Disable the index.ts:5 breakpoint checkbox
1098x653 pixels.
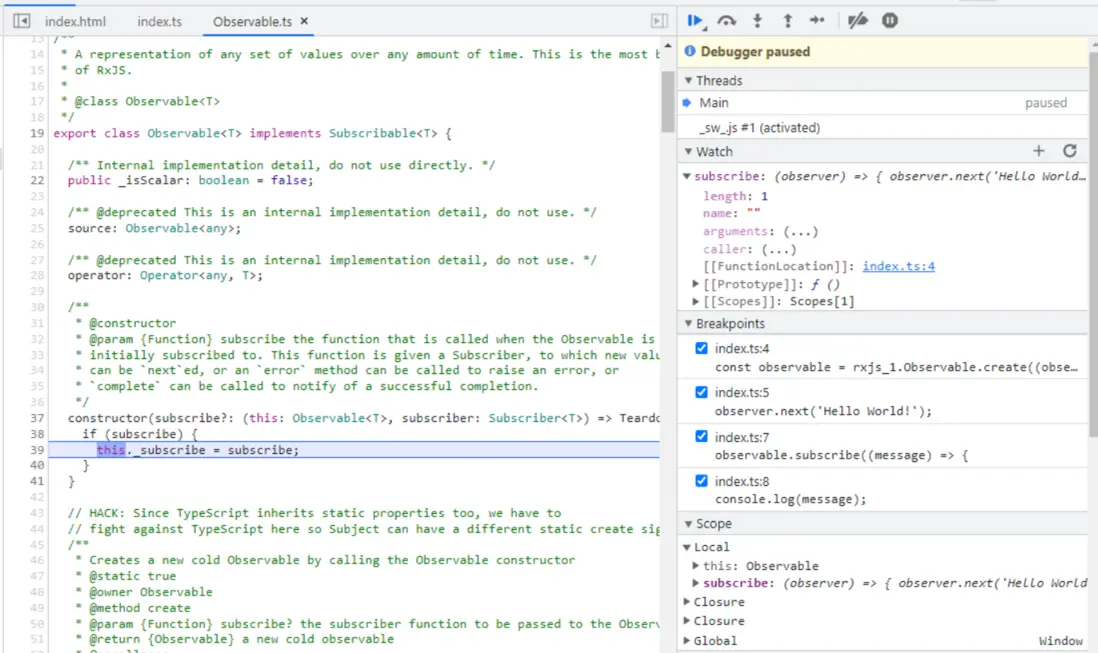pyautogui.click(x=701, y=392)
